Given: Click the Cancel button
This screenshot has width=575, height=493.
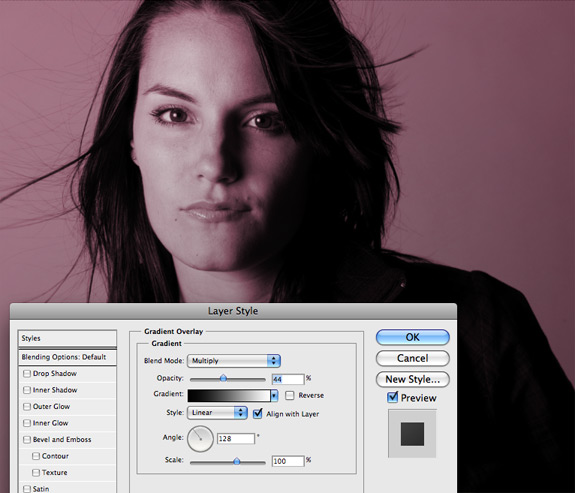Looking at the screenshot, I should coord(413,358).
